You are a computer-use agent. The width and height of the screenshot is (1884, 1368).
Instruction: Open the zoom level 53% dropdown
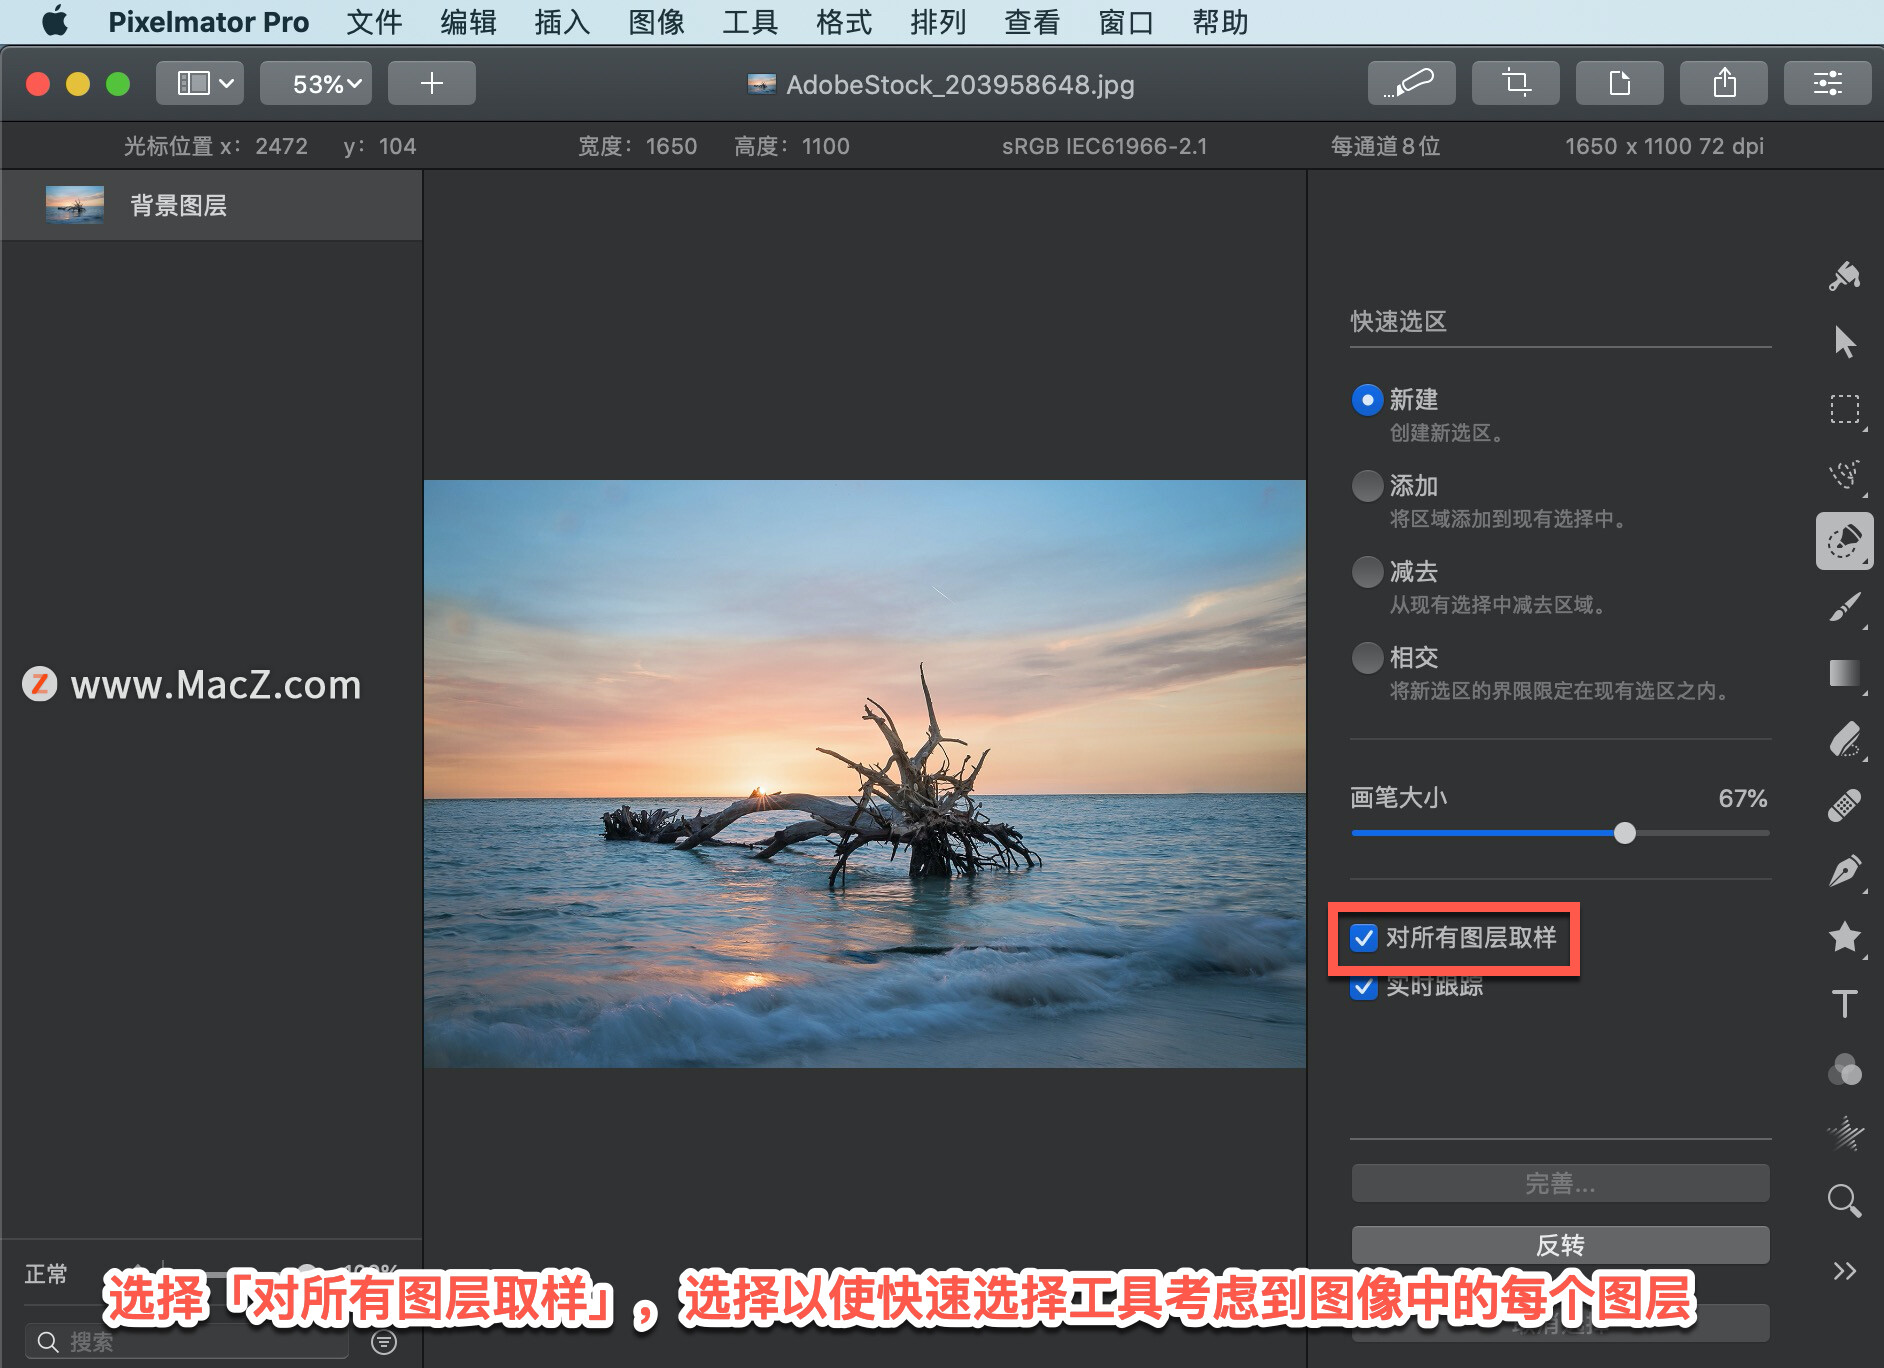[x=315, y=83]
